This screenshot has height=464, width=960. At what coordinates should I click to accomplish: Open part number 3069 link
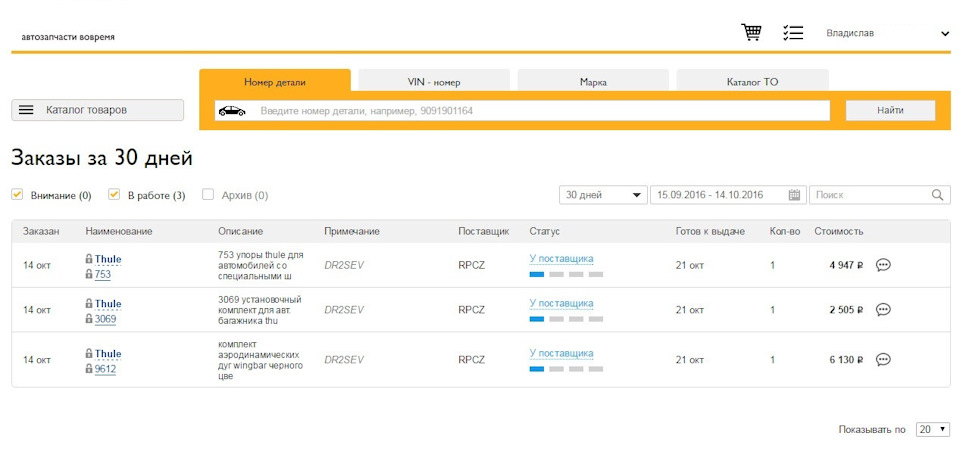point(105,319)
